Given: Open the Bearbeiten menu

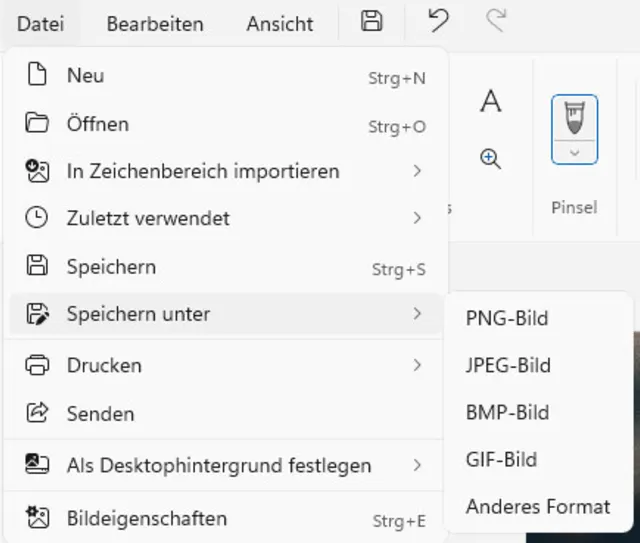Looking at the screenshot, I should (155, 23).
